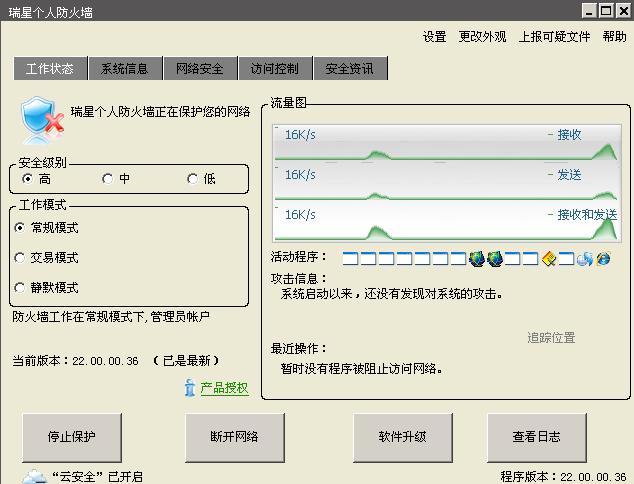Open the 设置 menu

[435, 37]
